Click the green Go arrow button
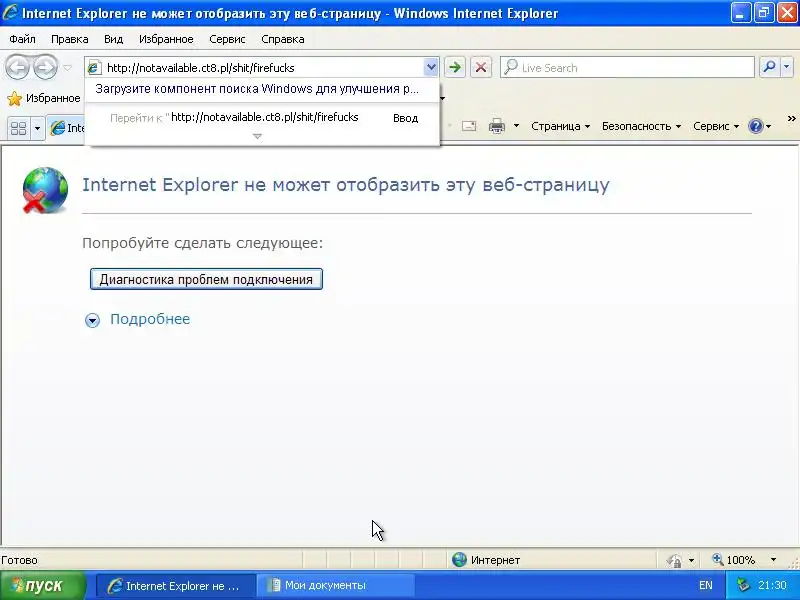800x600 pixels. 455,67
